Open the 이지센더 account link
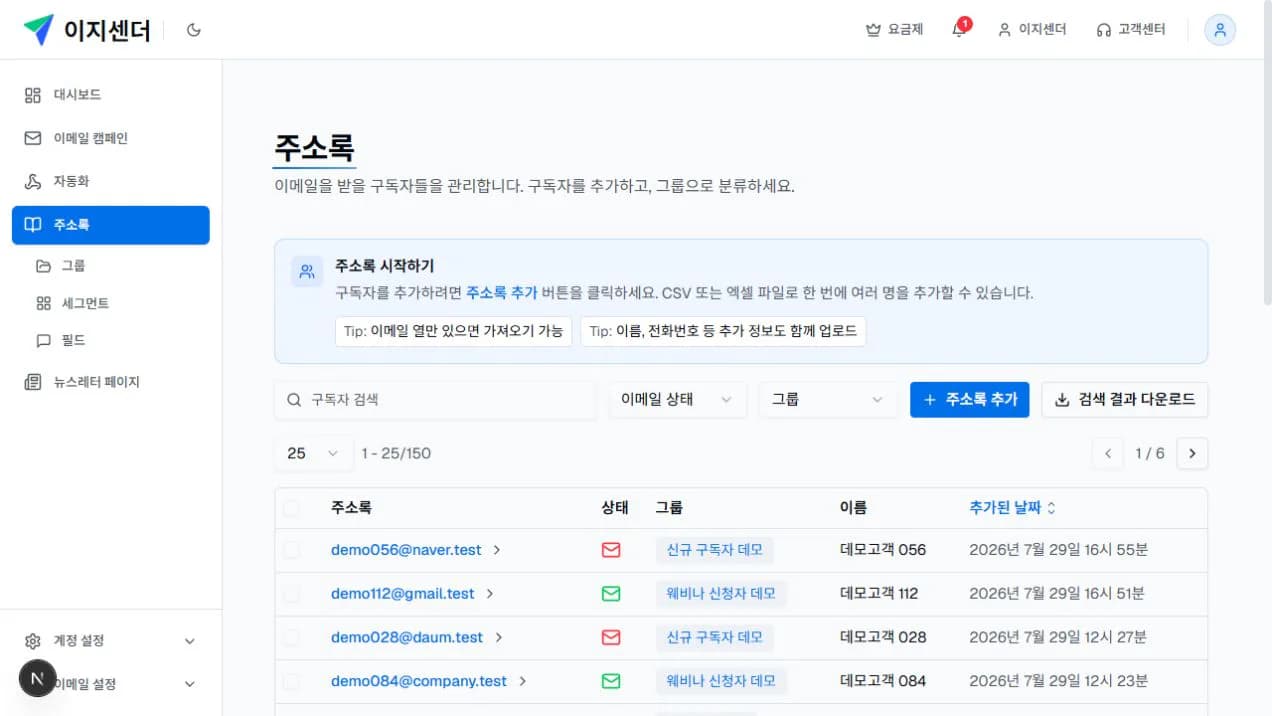The height and width of the screenshot is (716, 1272). click(x=1032, y=30)
